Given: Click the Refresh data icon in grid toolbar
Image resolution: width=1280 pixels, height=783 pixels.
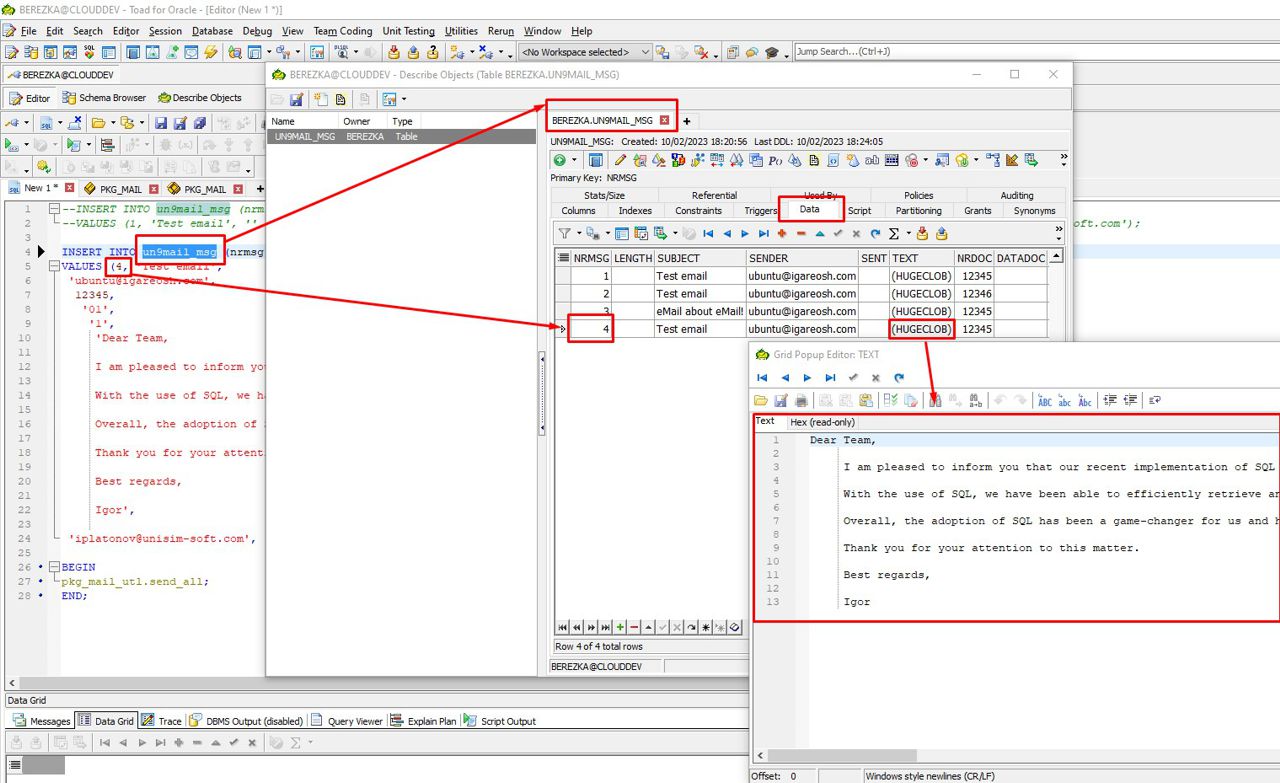Looking at the screenshot, I should coord(875,233).
